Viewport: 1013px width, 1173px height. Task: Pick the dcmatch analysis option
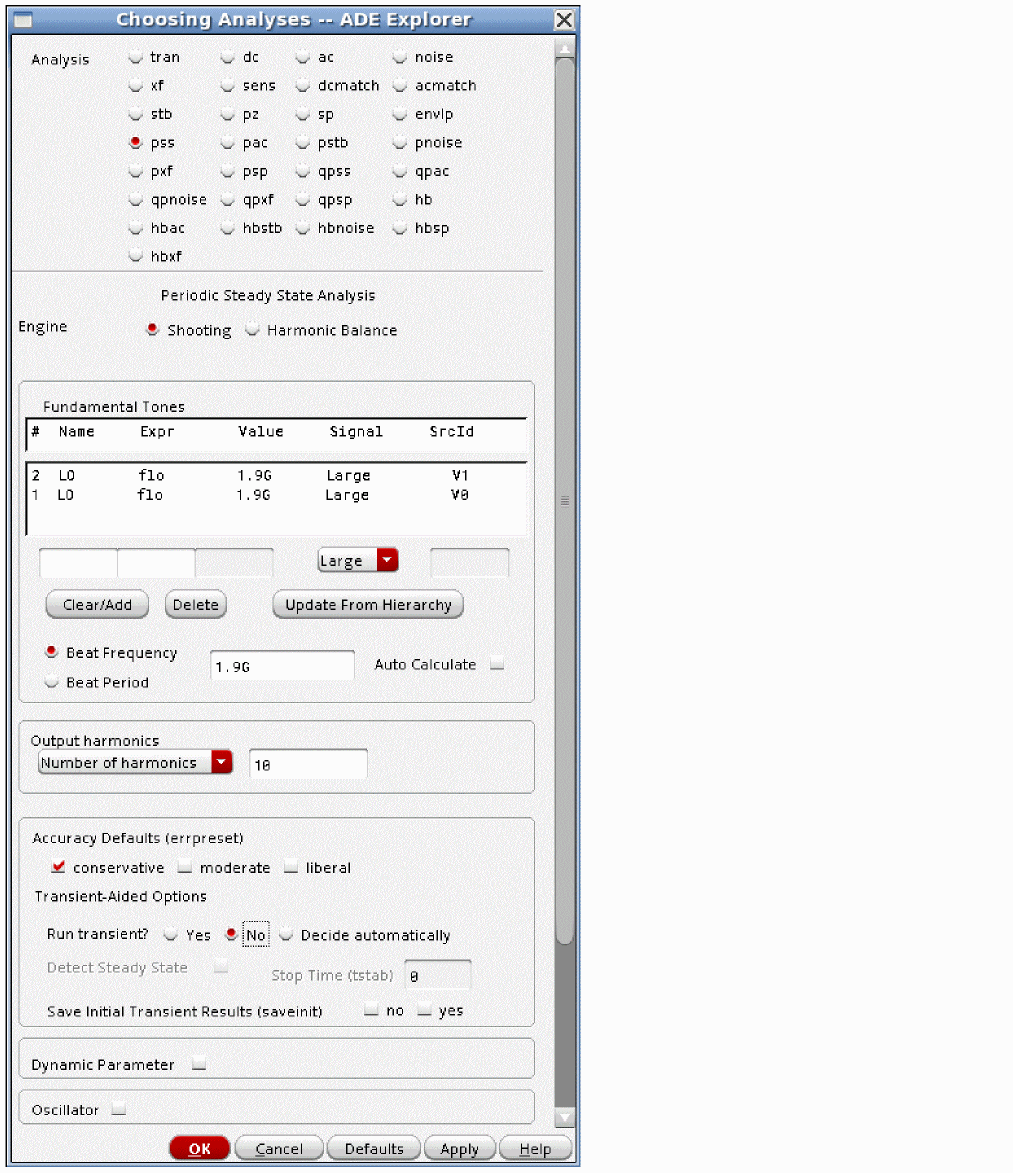tap(302, 85)
